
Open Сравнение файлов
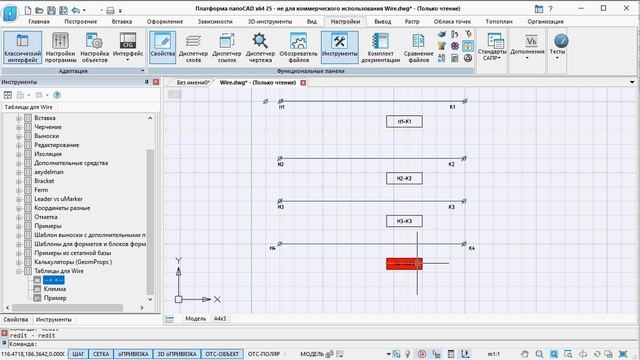(x=418, y=47)
